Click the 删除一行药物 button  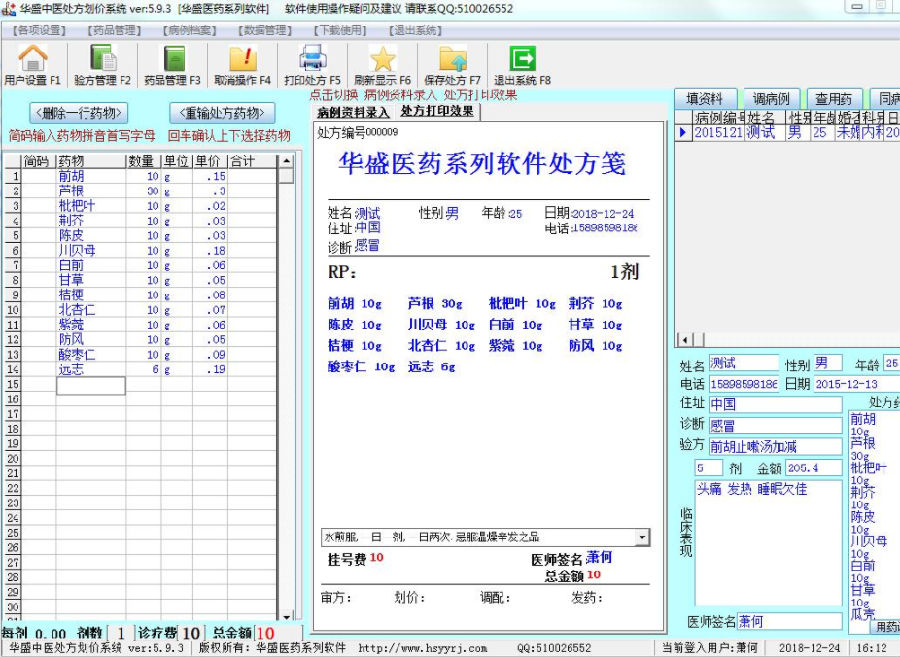tap(79, 113)
